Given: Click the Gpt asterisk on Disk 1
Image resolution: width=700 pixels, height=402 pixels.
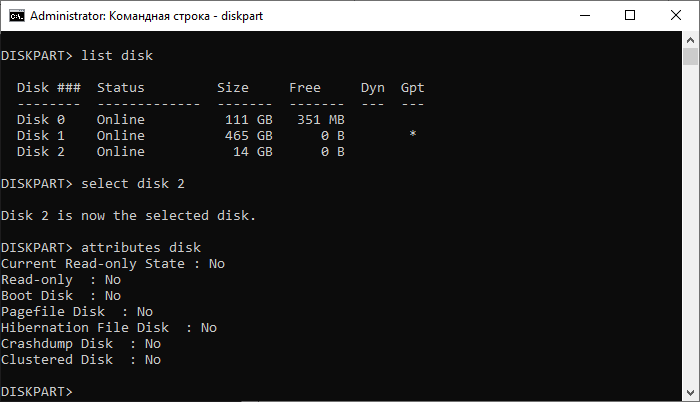Looking at the screenshot, I should point(412,135).
